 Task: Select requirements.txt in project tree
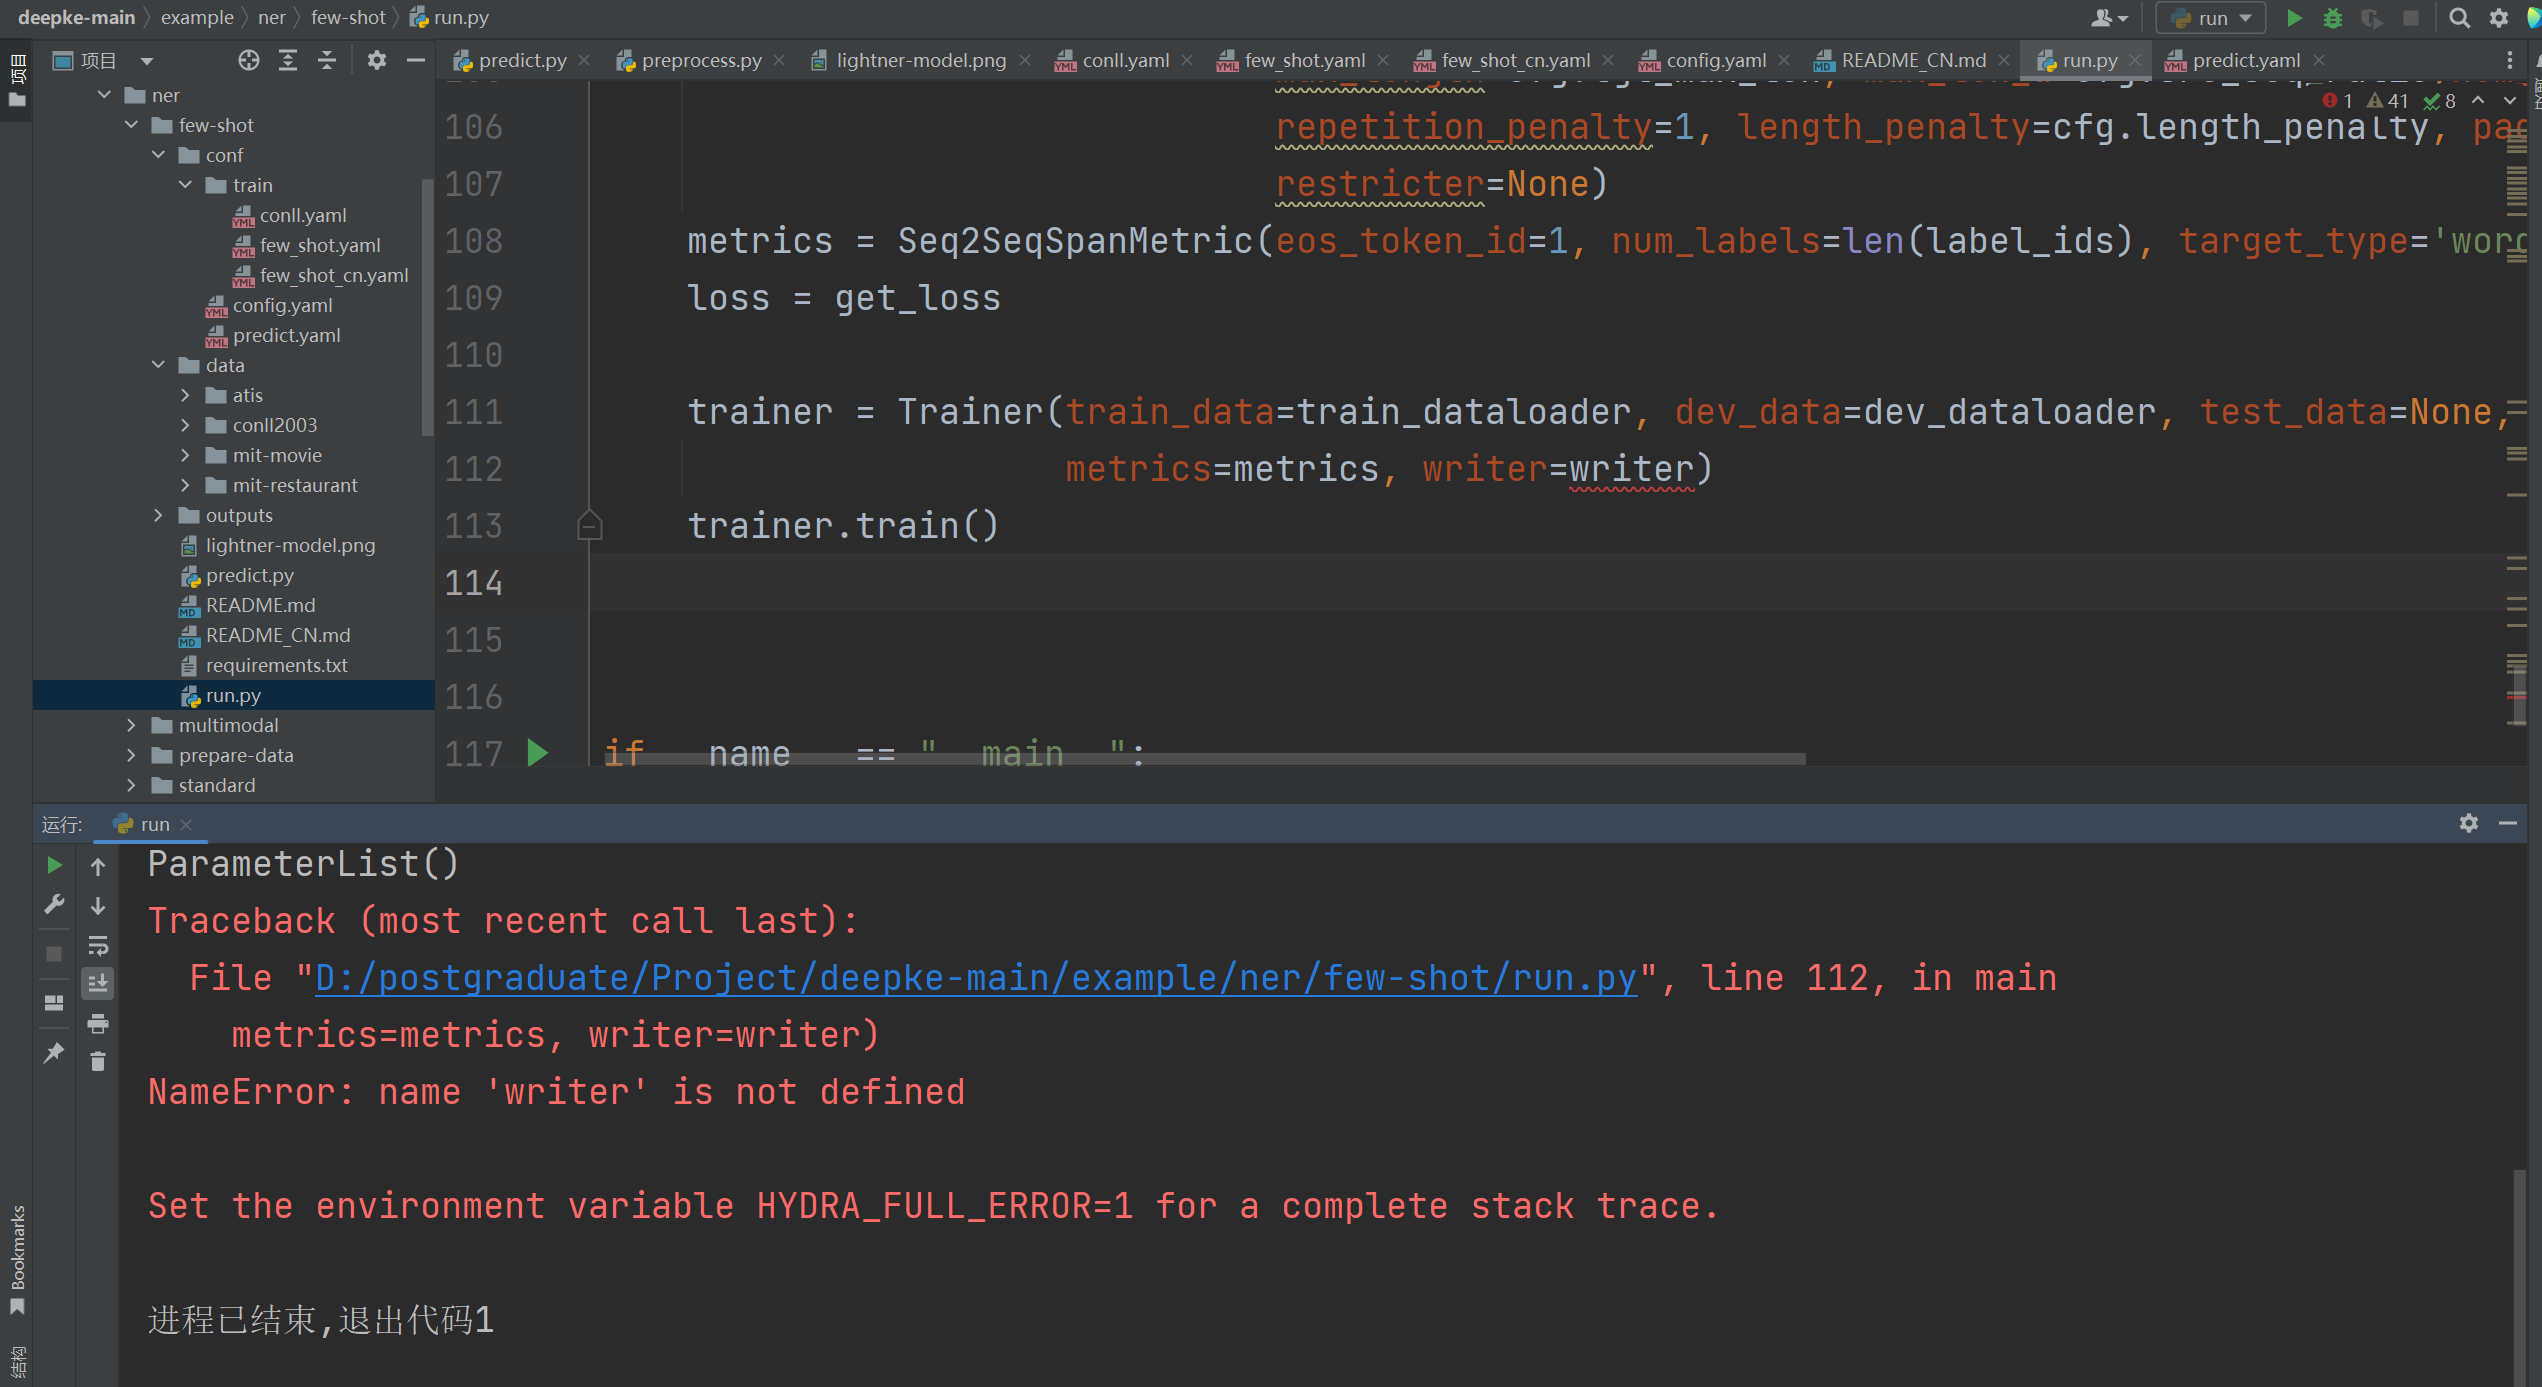(276, 665)
